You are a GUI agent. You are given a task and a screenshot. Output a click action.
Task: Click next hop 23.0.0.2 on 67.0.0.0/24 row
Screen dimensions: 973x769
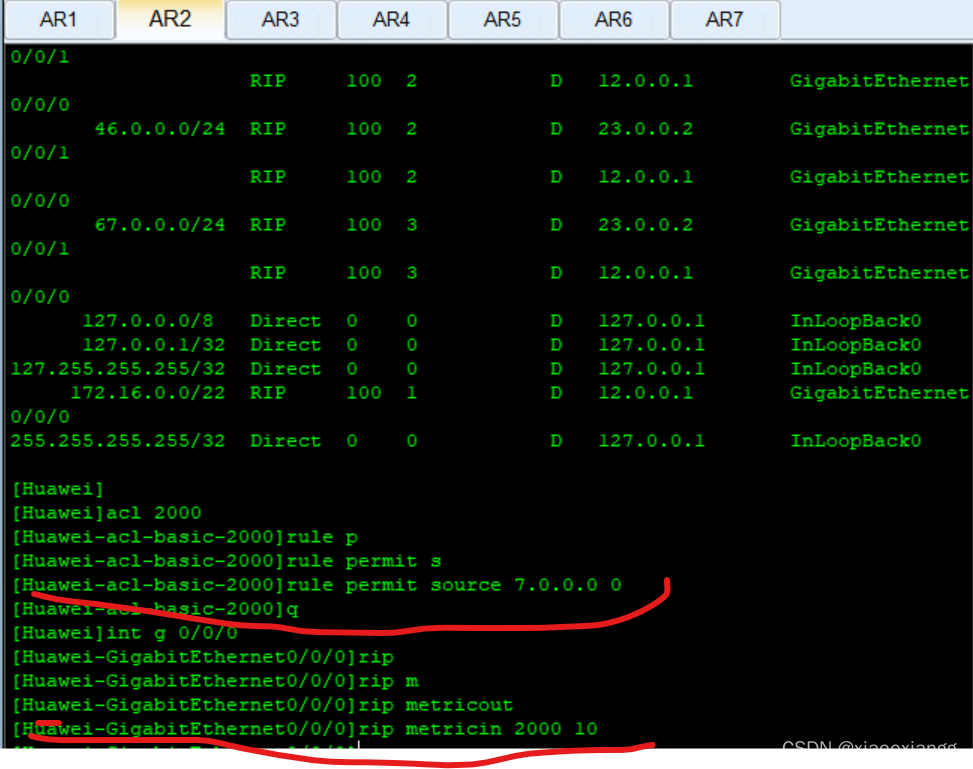pyautogui.click(x=645, y=225)
